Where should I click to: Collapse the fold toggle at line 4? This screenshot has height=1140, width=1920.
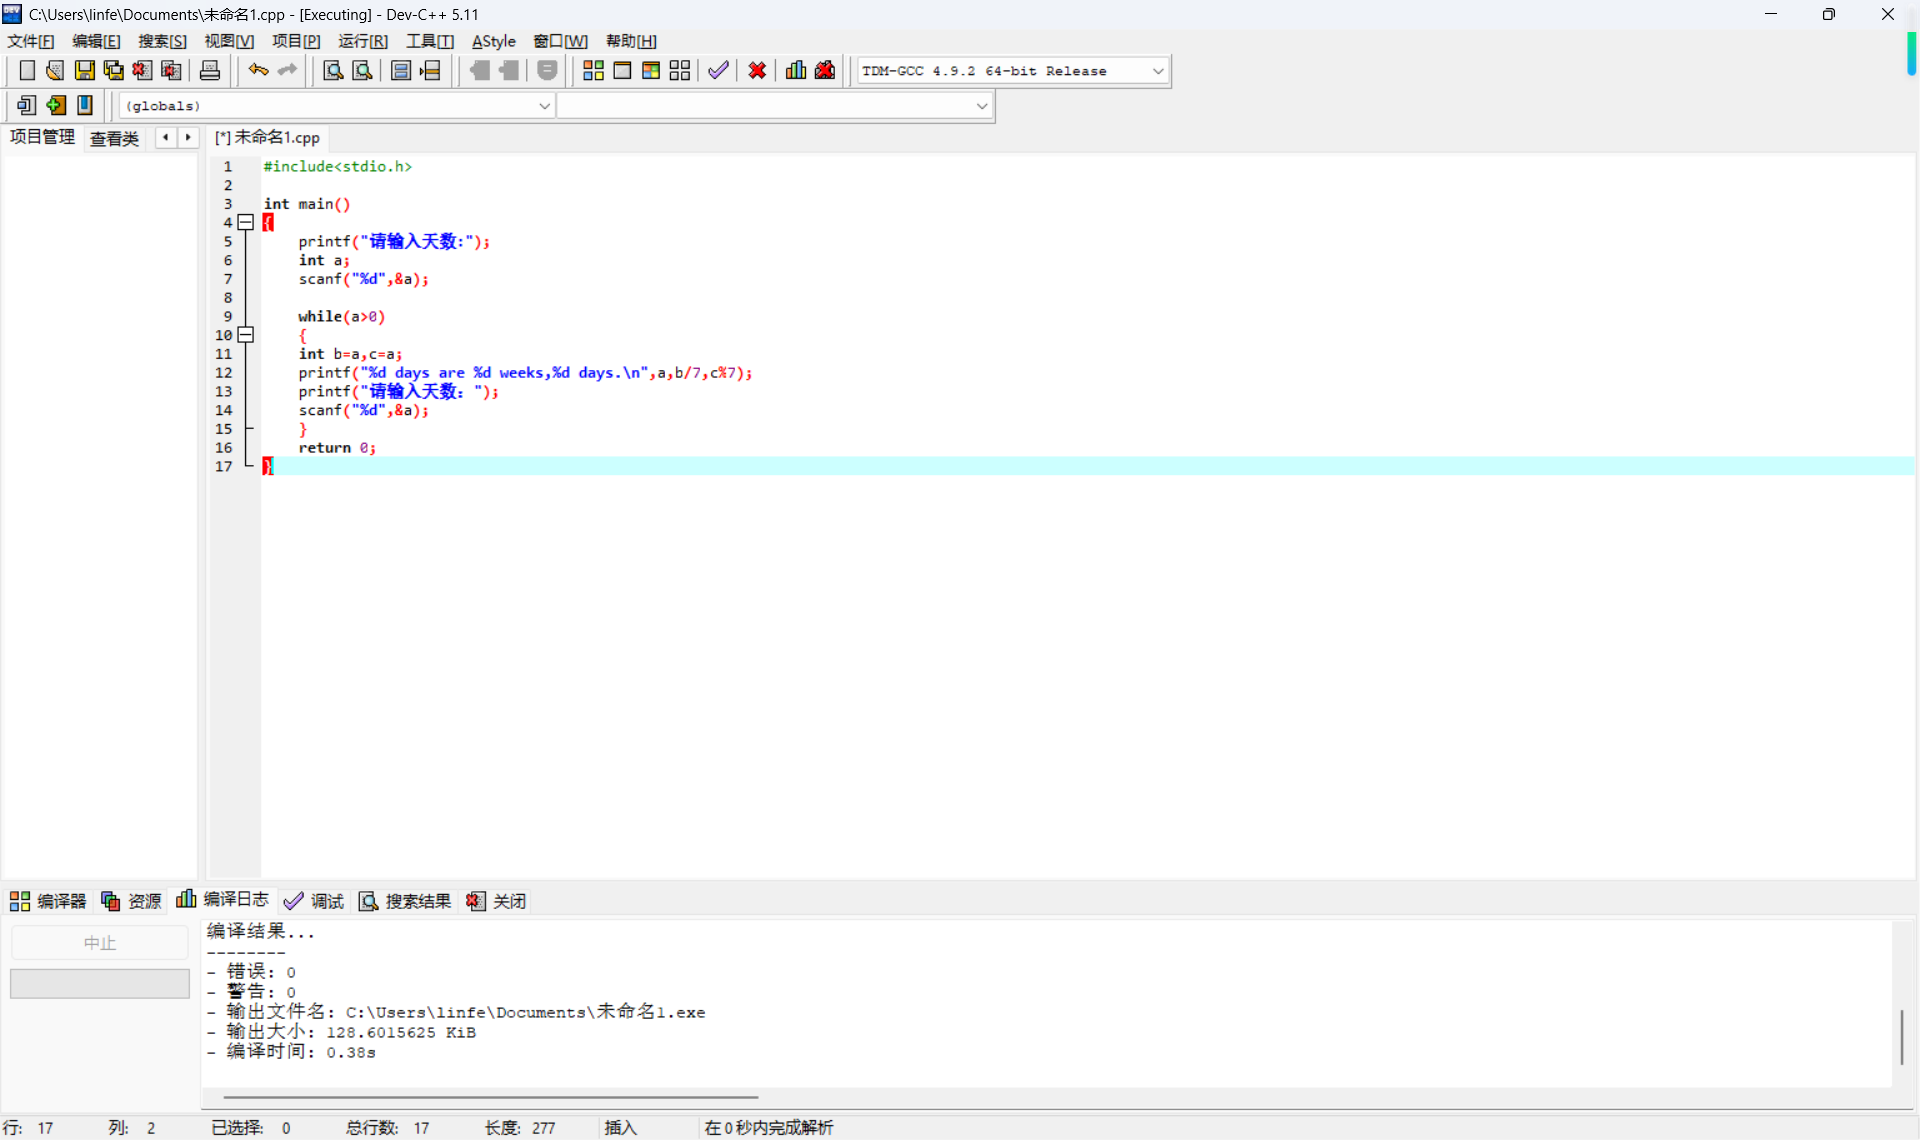[246, 222]
